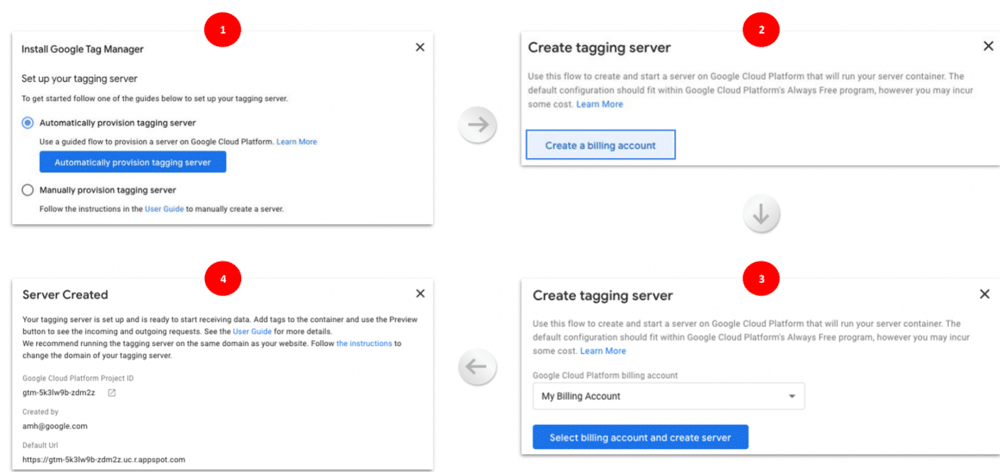Click creator email amh@google.com
The image size is (1000, 472).
tap(55, 426)
